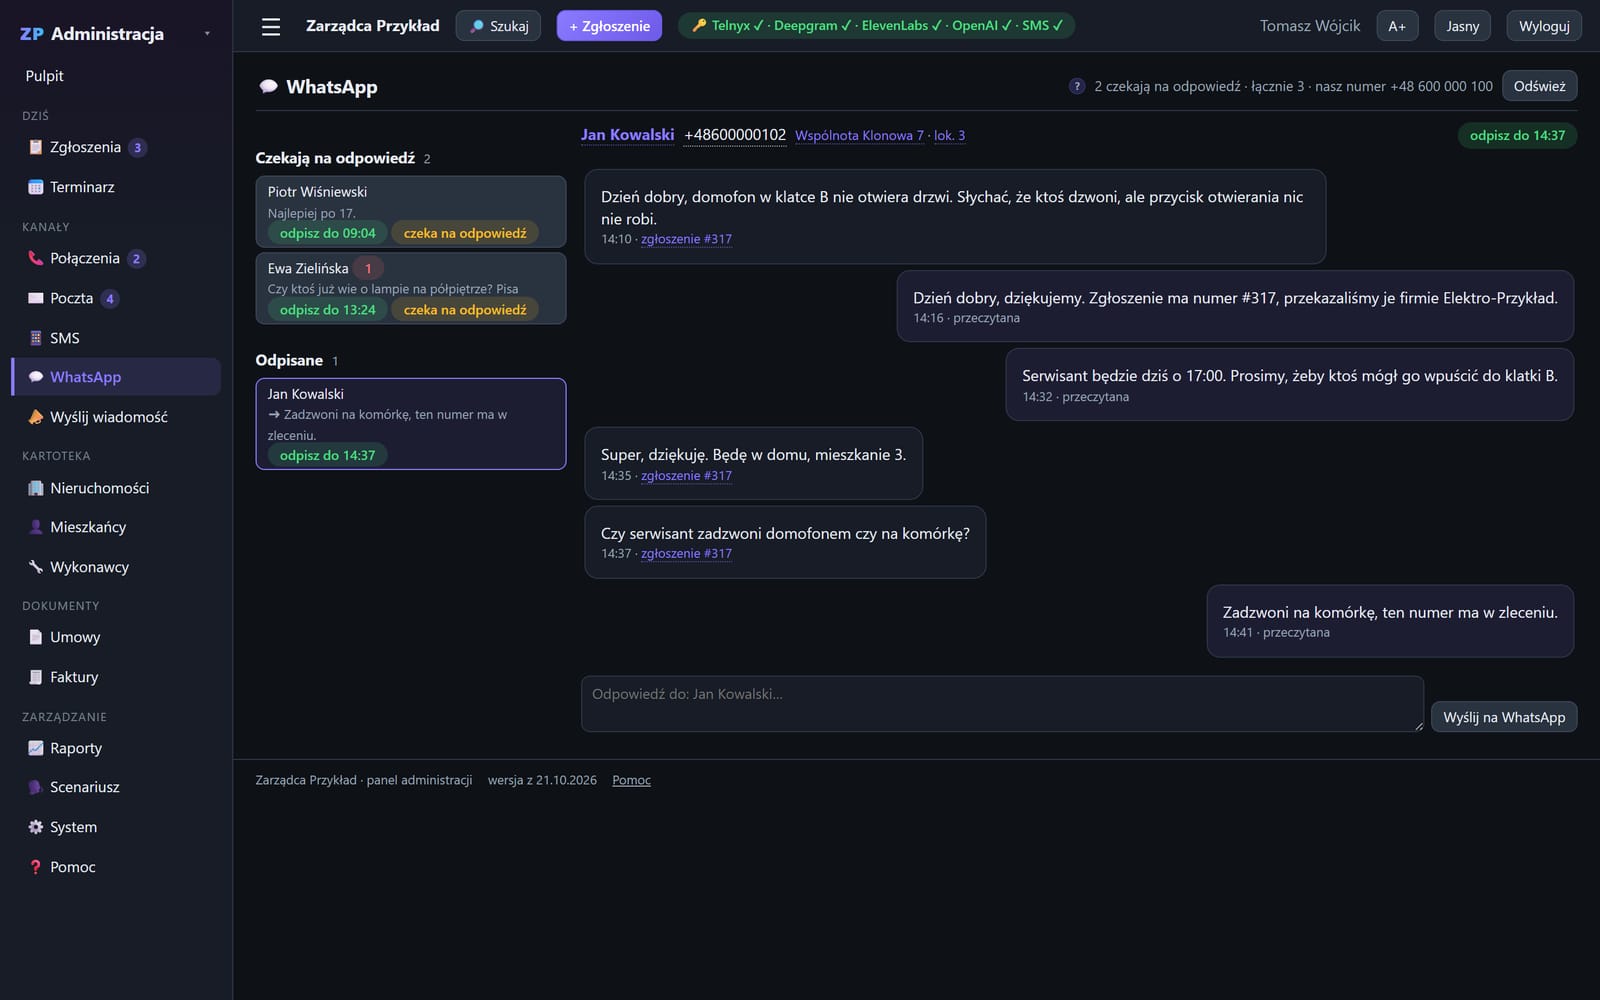Click the Połączenia phone icon
This screenshot has height=1000, width=1600.
click(x=36, y=258)
